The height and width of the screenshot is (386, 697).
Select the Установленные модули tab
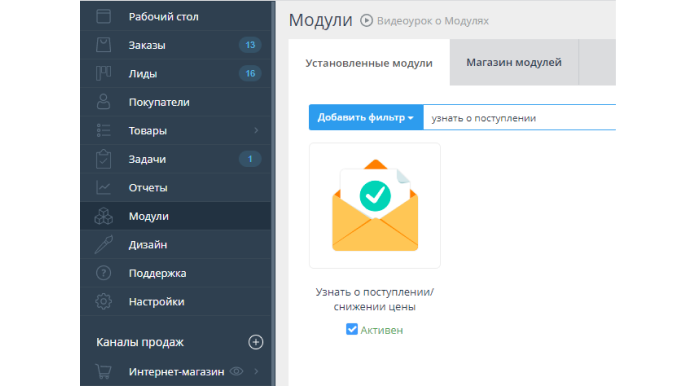tap(369, 63)
